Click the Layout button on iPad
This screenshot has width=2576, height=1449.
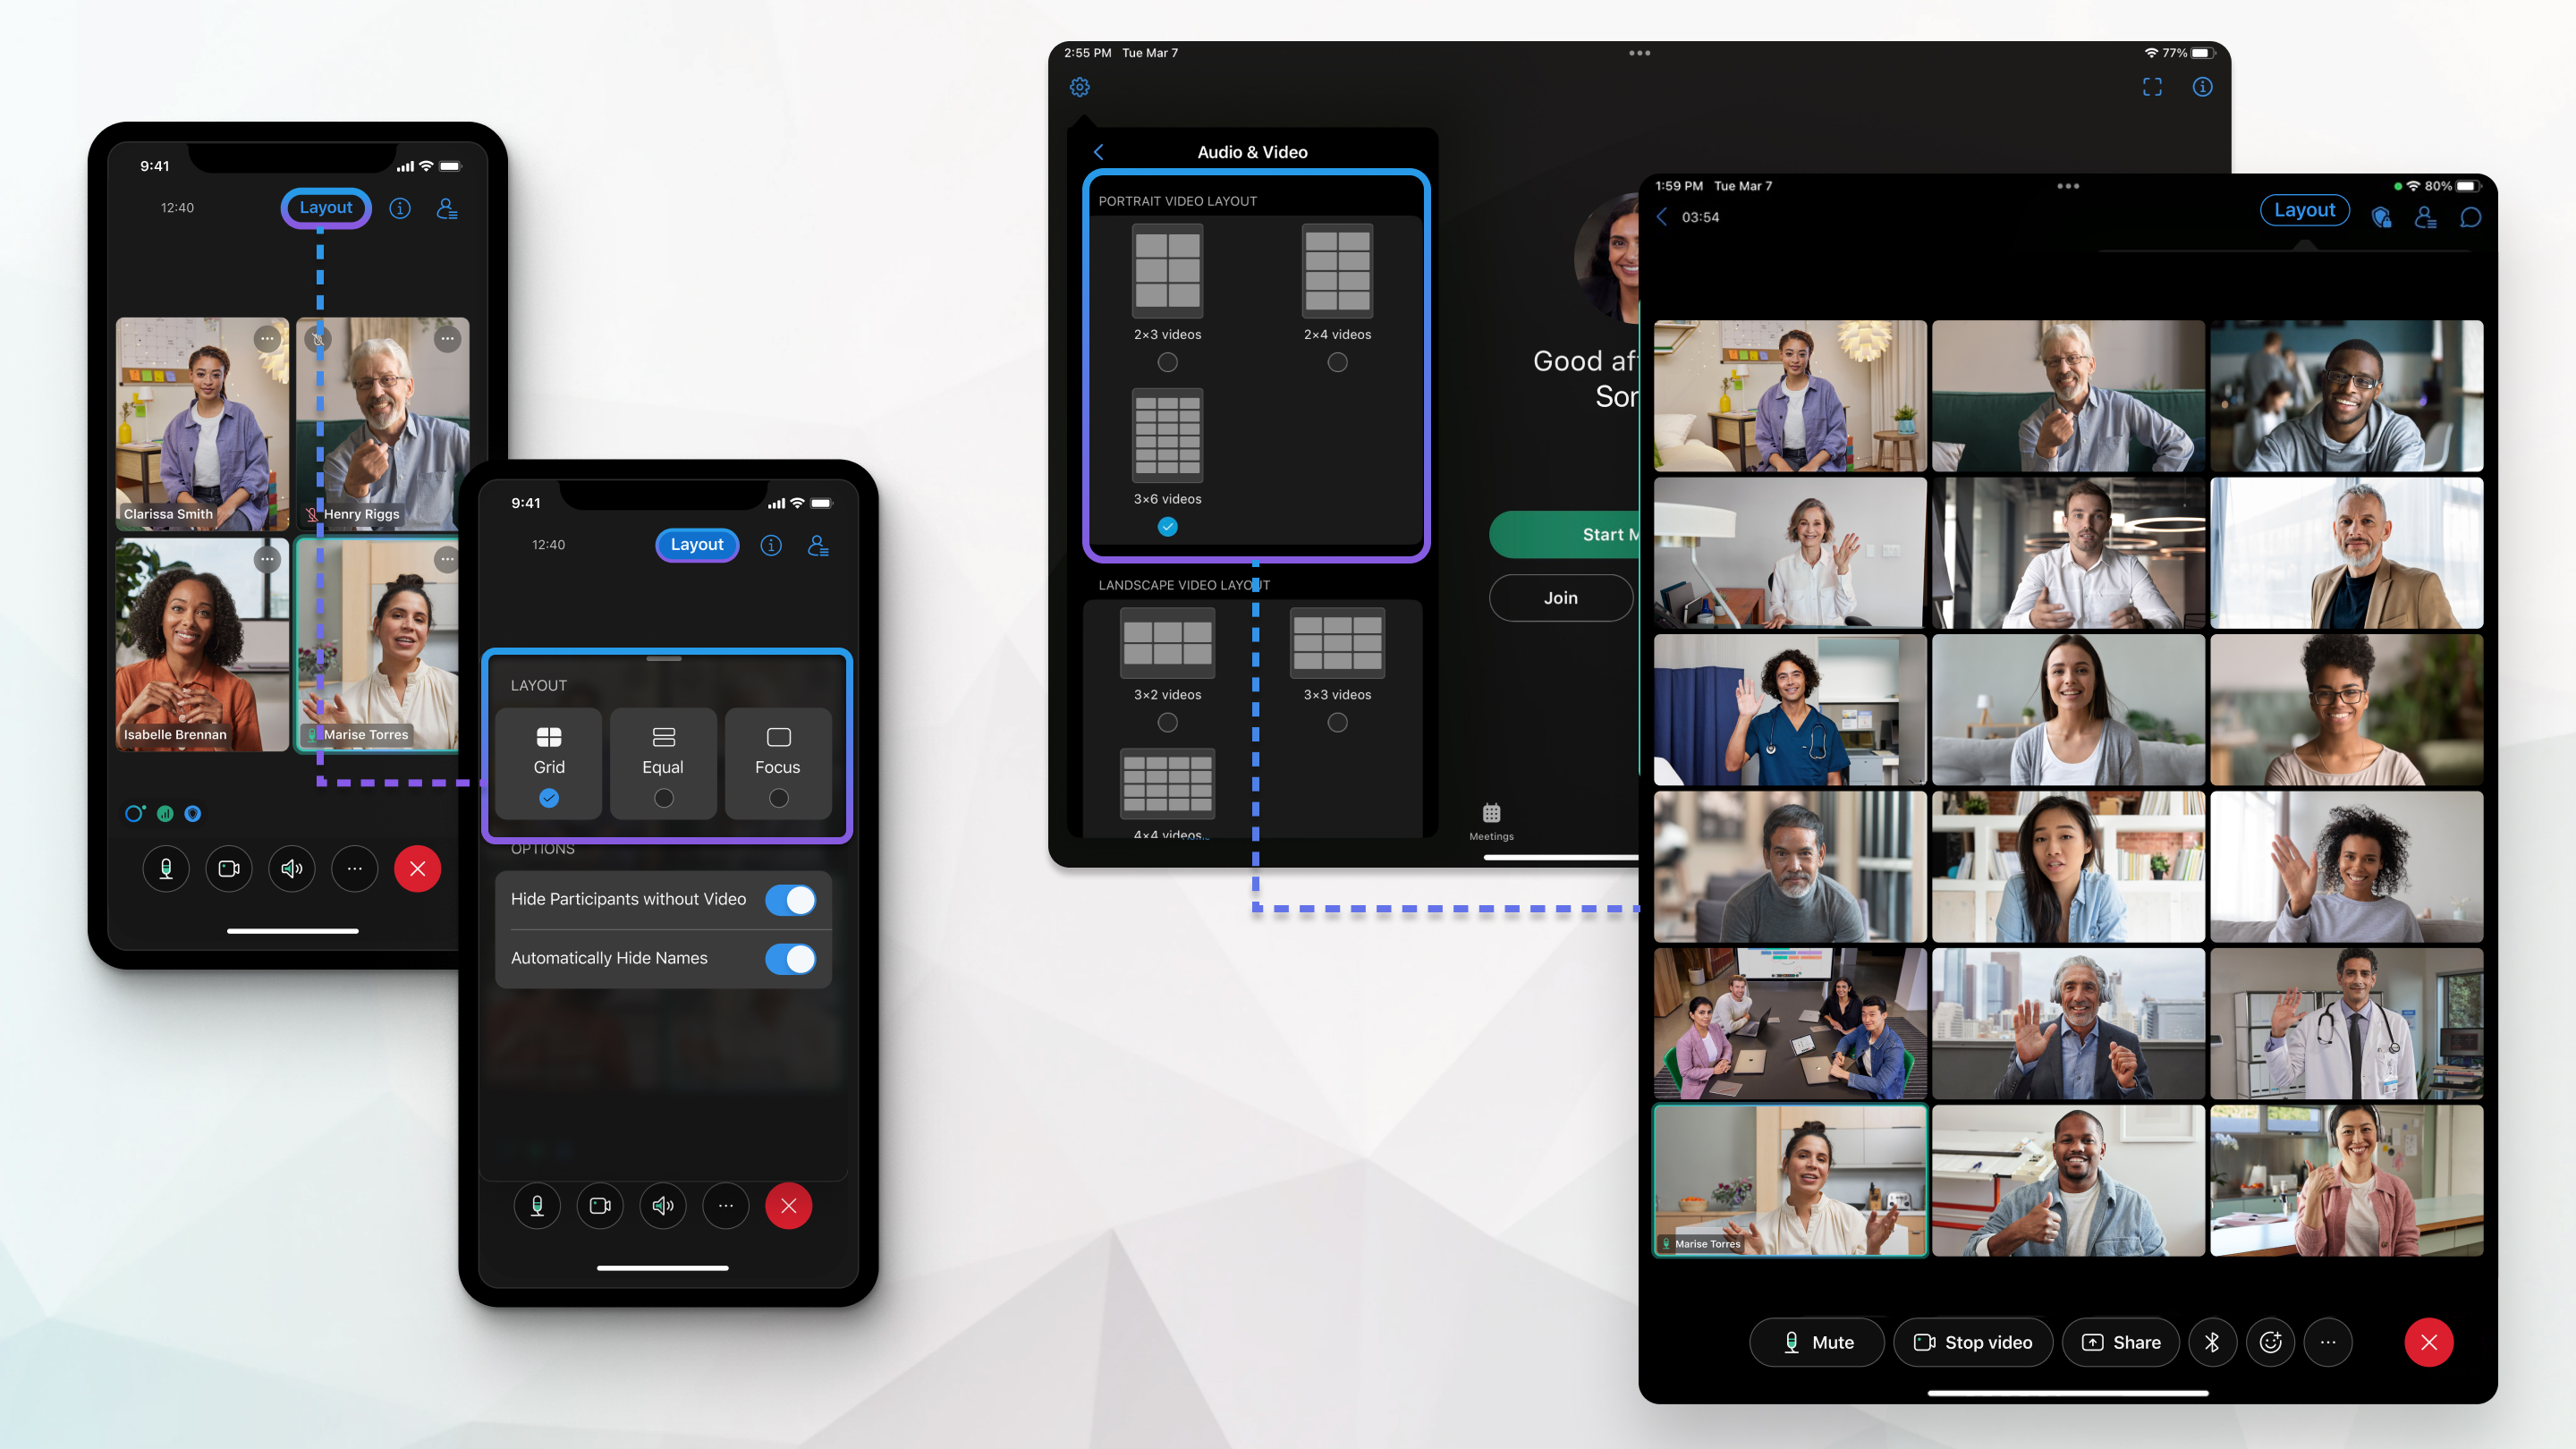[2303, 210]
